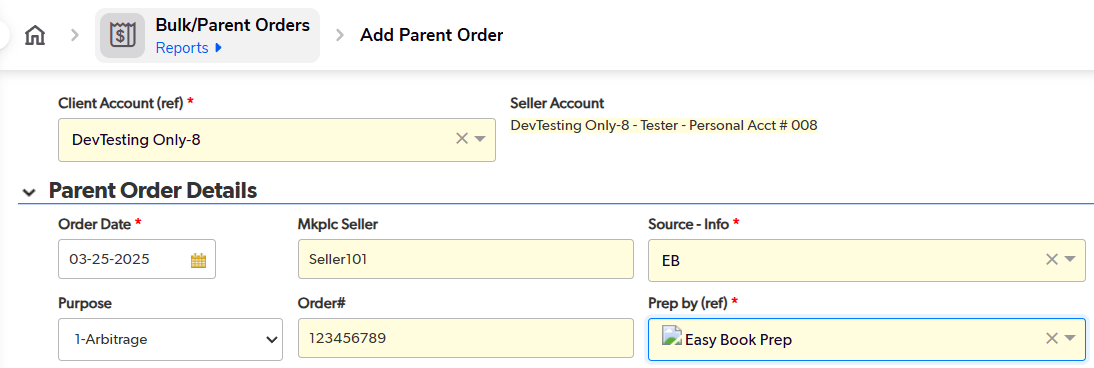1094x368 pixels.
Task: Clear the Client Account selection
Action: [x=461, y=139]
